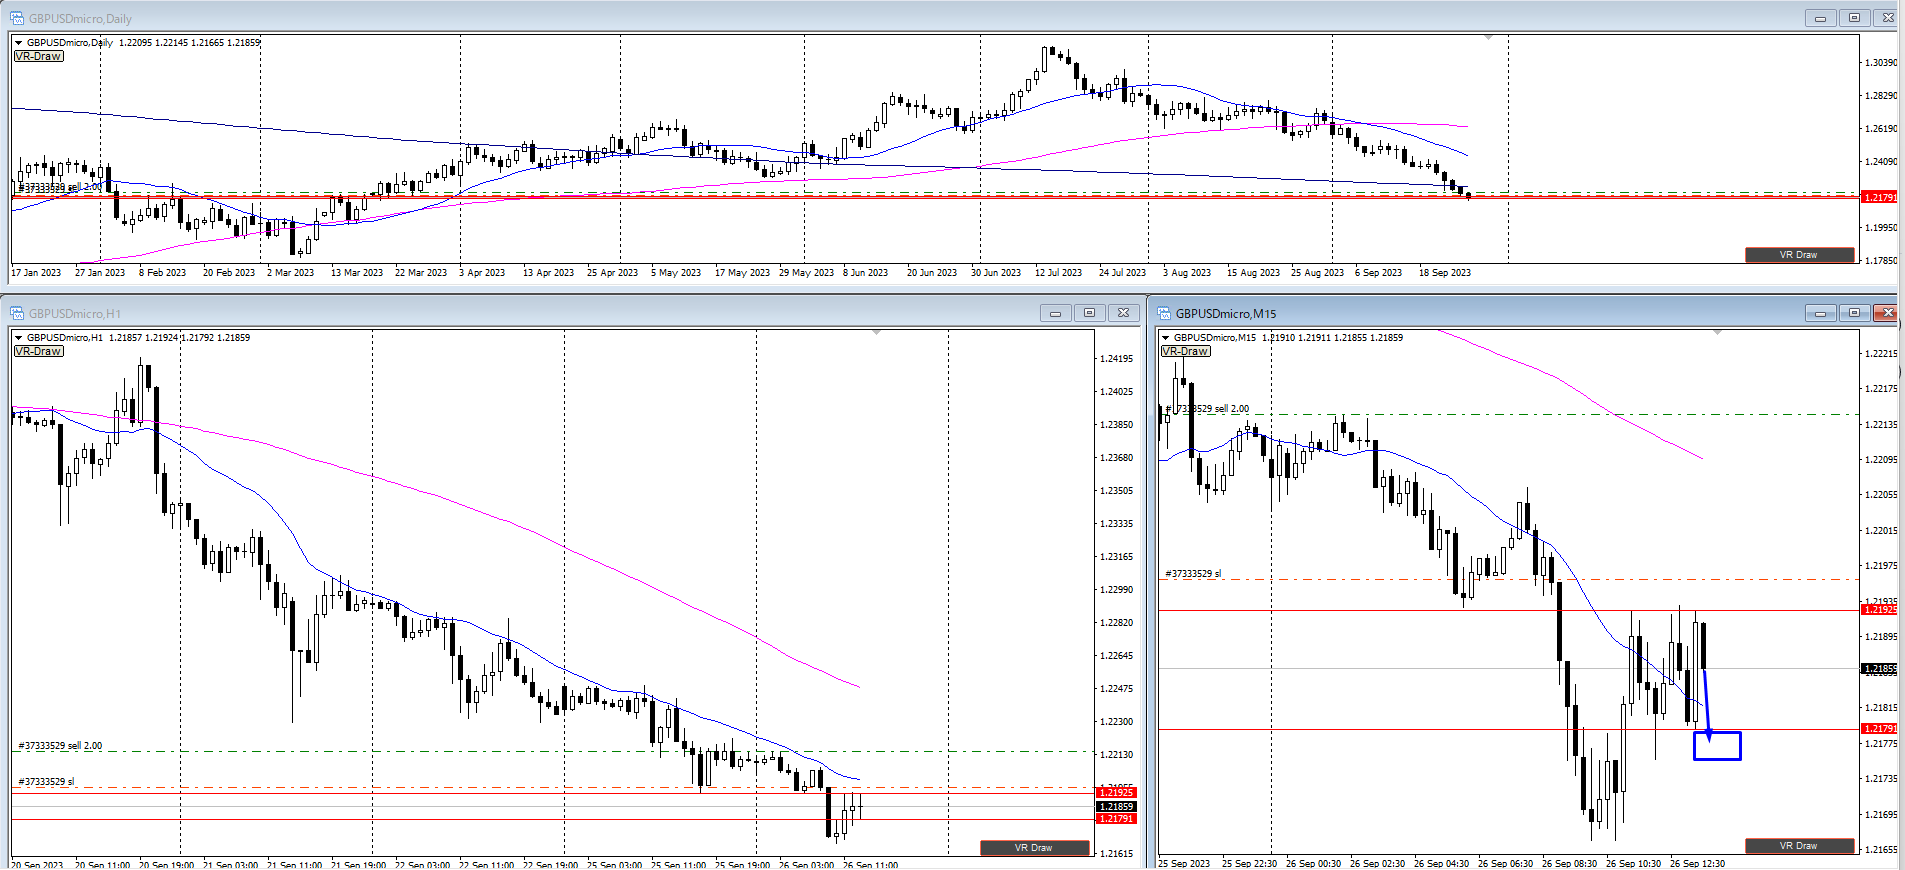Click the 1.30390 level on the Daily price scale
Viewport: 1905px width, 870px height.
tap(1880, 63)
